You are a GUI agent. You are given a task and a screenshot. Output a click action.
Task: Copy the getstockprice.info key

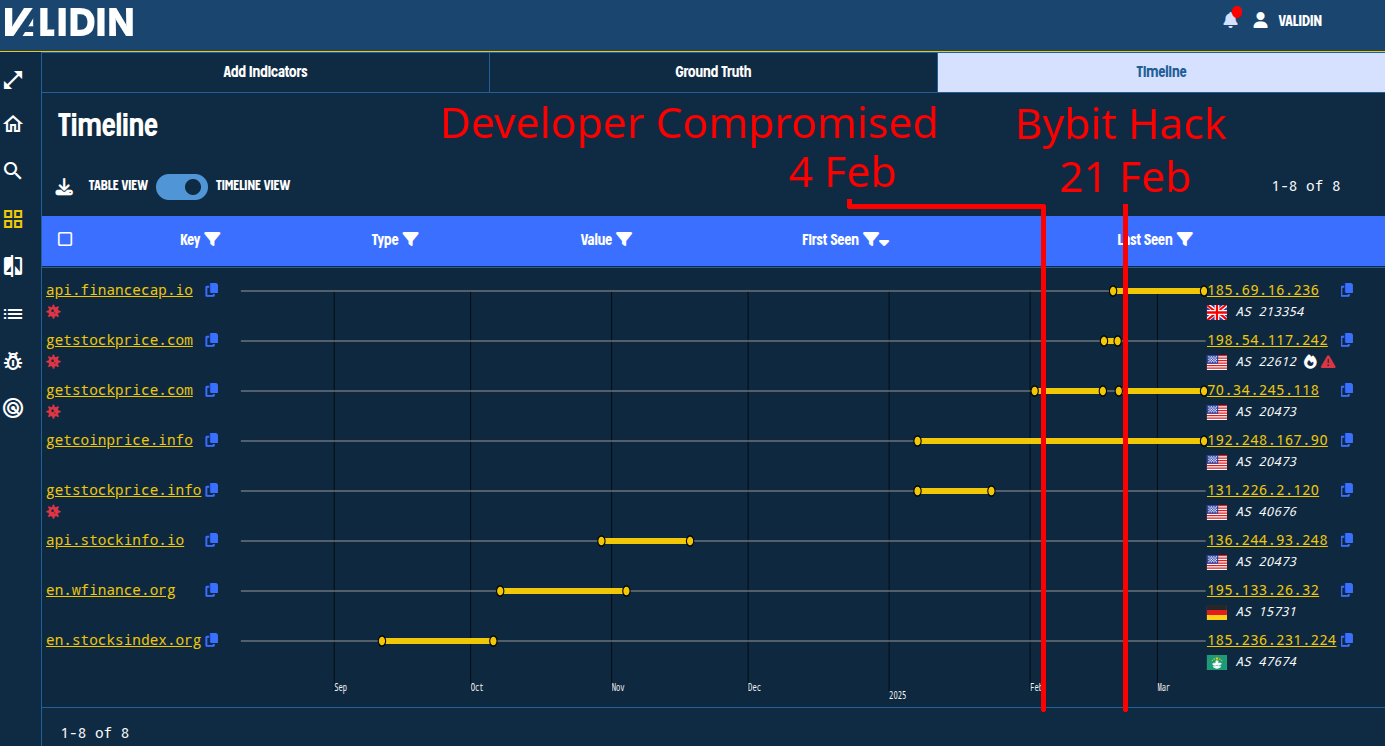212,490
